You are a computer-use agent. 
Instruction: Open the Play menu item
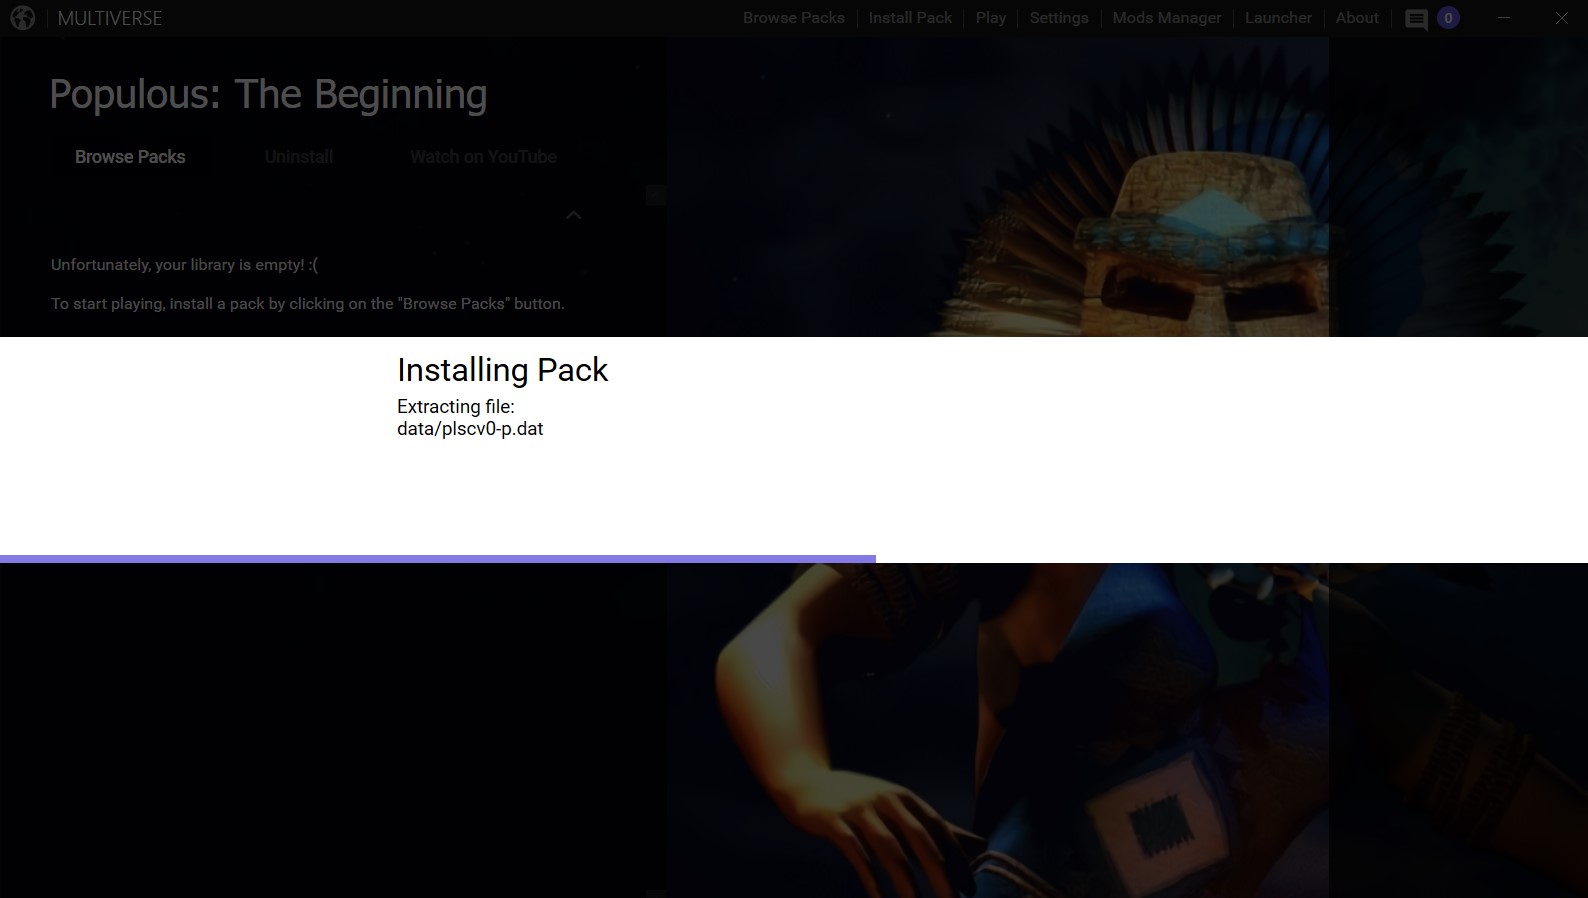(x=991, y=18)
